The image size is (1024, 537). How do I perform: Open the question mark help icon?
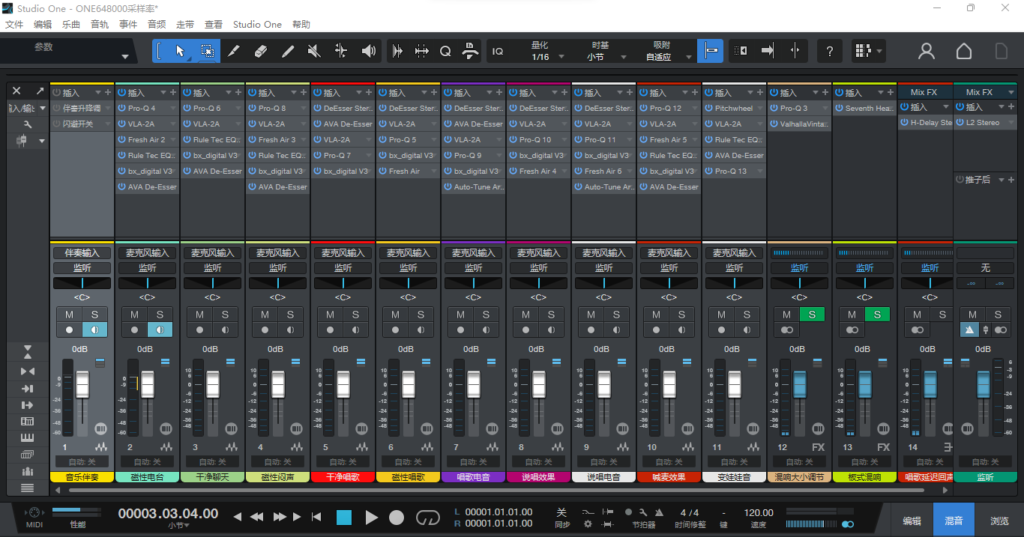click(x=829, y=51)
